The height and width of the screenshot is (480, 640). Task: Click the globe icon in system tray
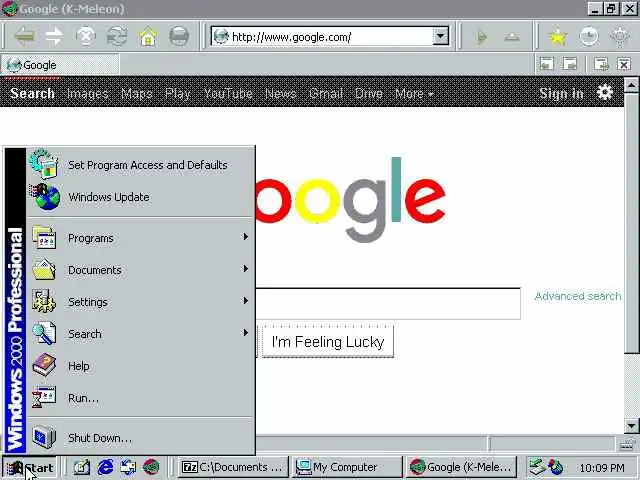click(556, 467)
